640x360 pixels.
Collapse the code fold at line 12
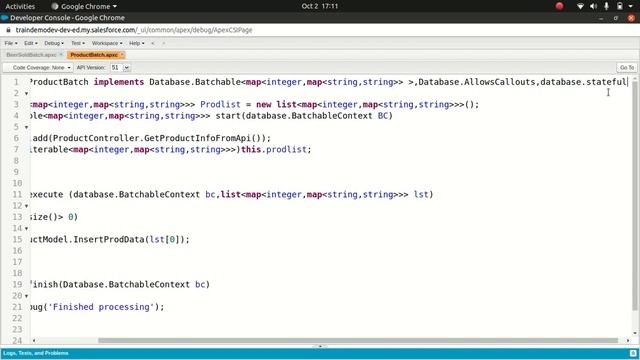pyautogui.click(x=27, y=206)
